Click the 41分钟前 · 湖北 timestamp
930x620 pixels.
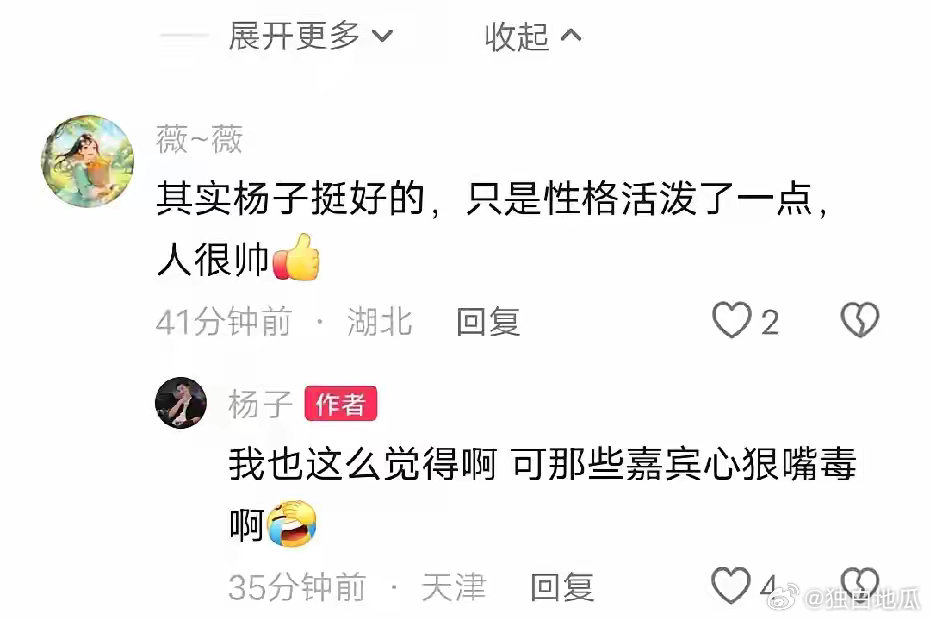(x=284, y=322)
